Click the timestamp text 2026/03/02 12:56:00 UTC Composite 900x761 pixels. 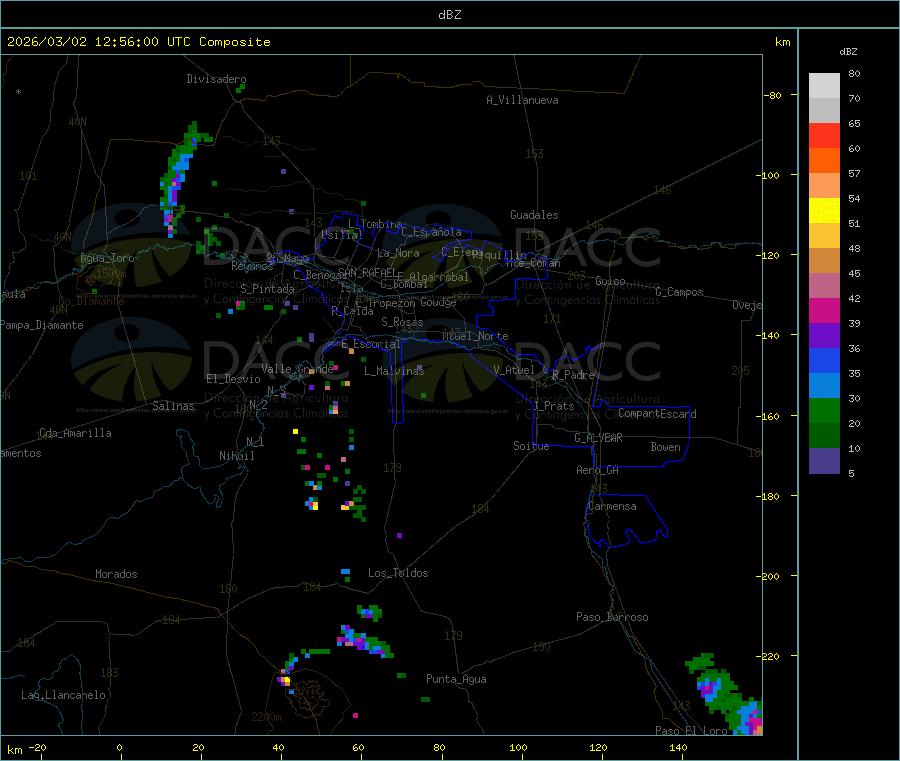[138, 42]
